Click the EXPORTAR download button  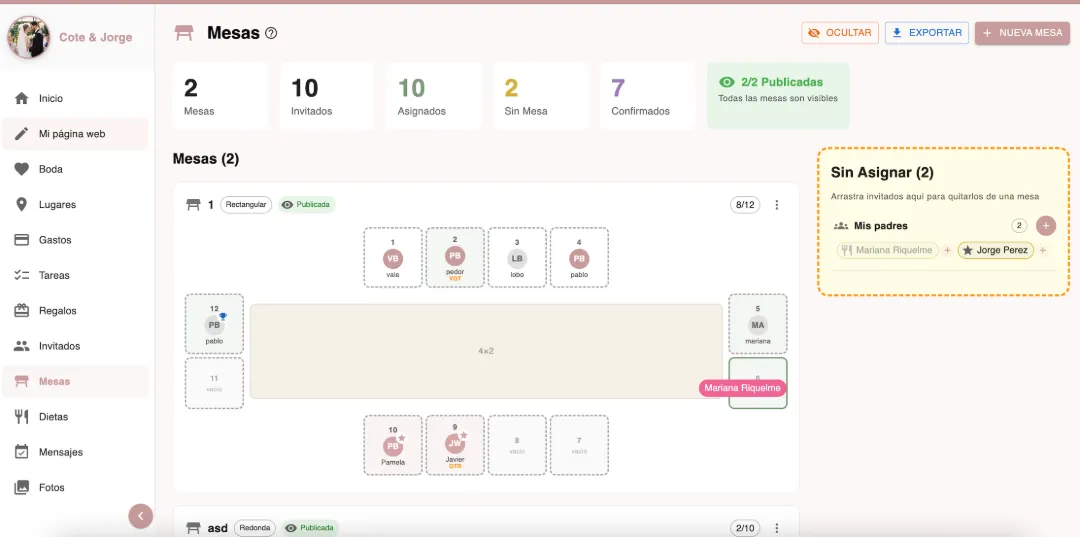926,33
